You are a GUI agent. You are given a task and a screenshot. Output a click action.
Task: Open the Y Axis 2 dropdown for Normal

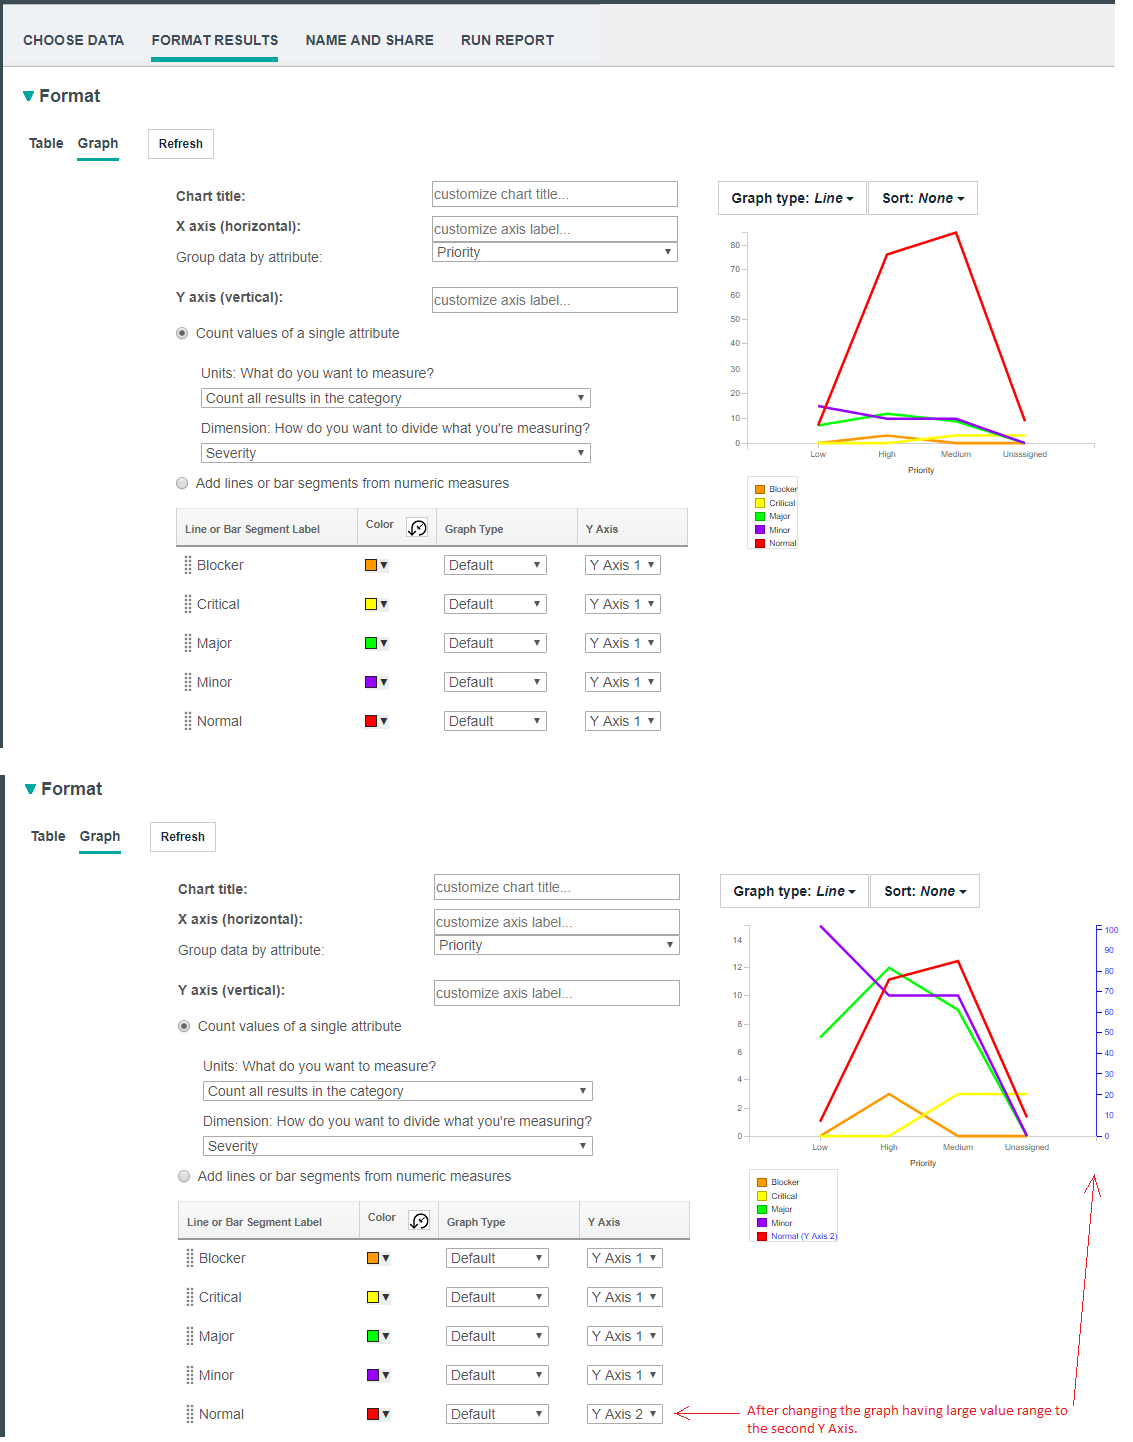coord(624,1414)
